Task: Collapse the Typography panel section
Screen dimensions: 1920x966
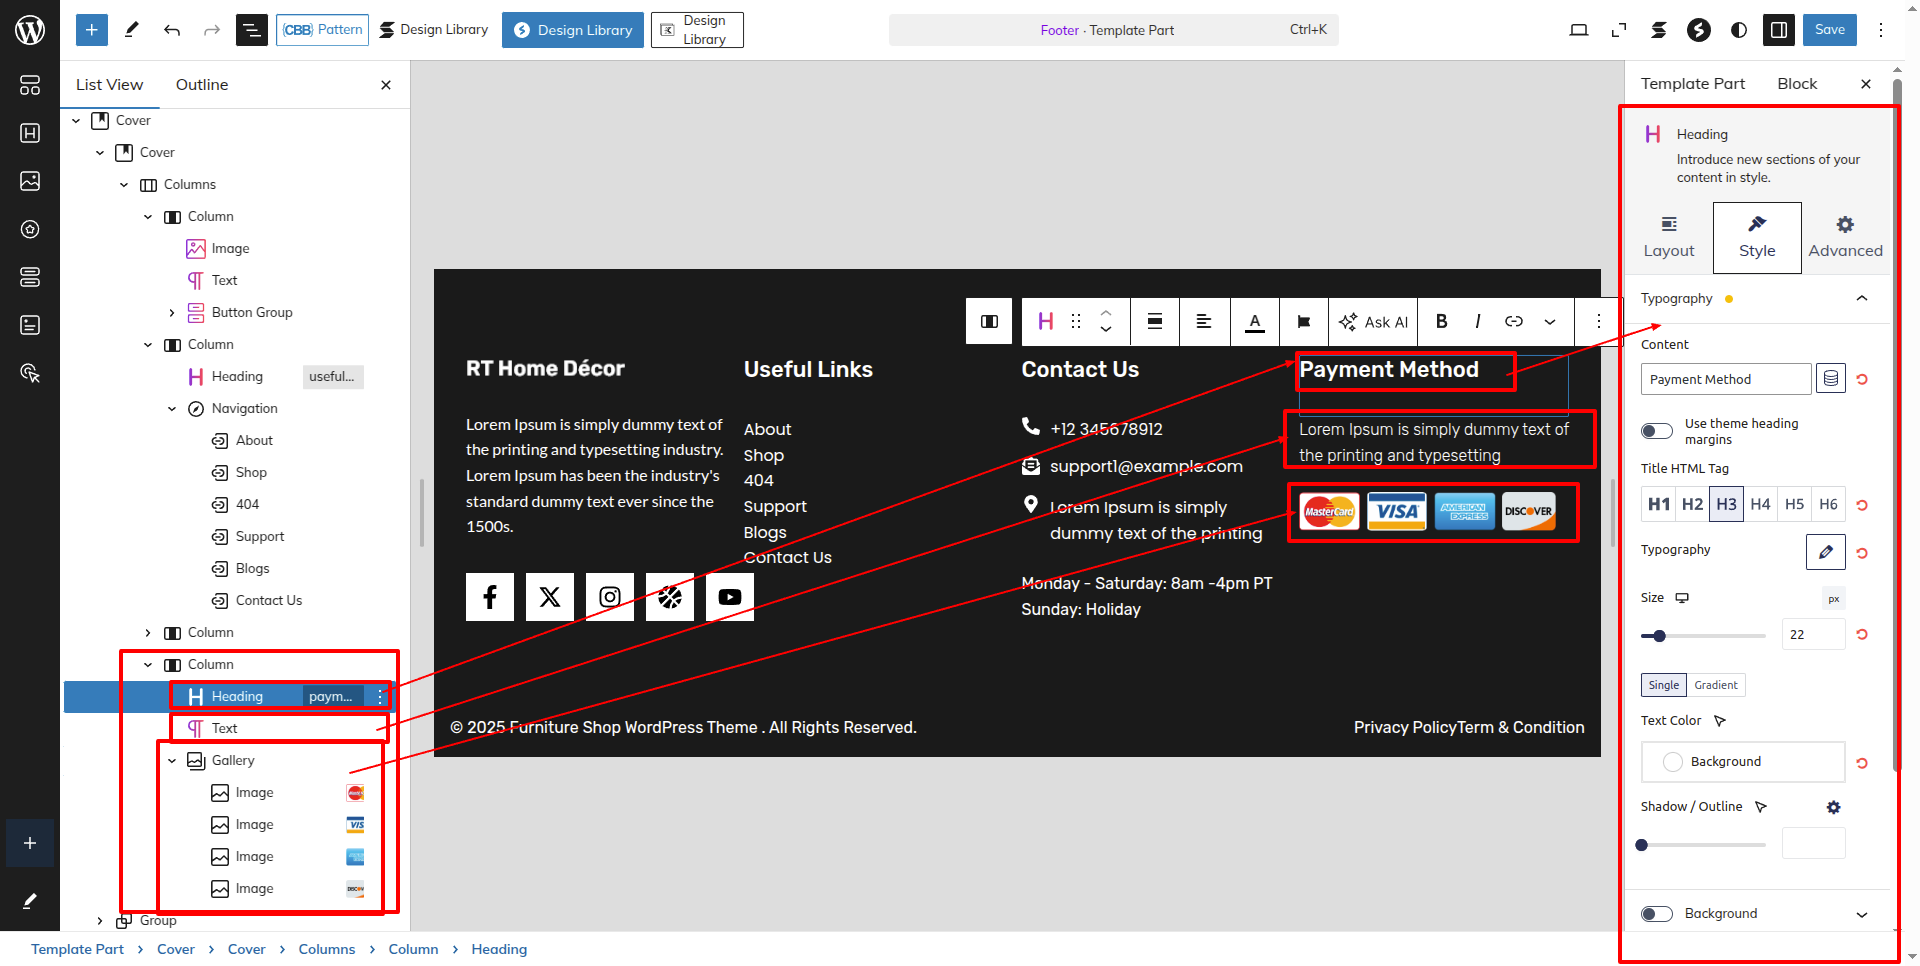Action: 1862,298
